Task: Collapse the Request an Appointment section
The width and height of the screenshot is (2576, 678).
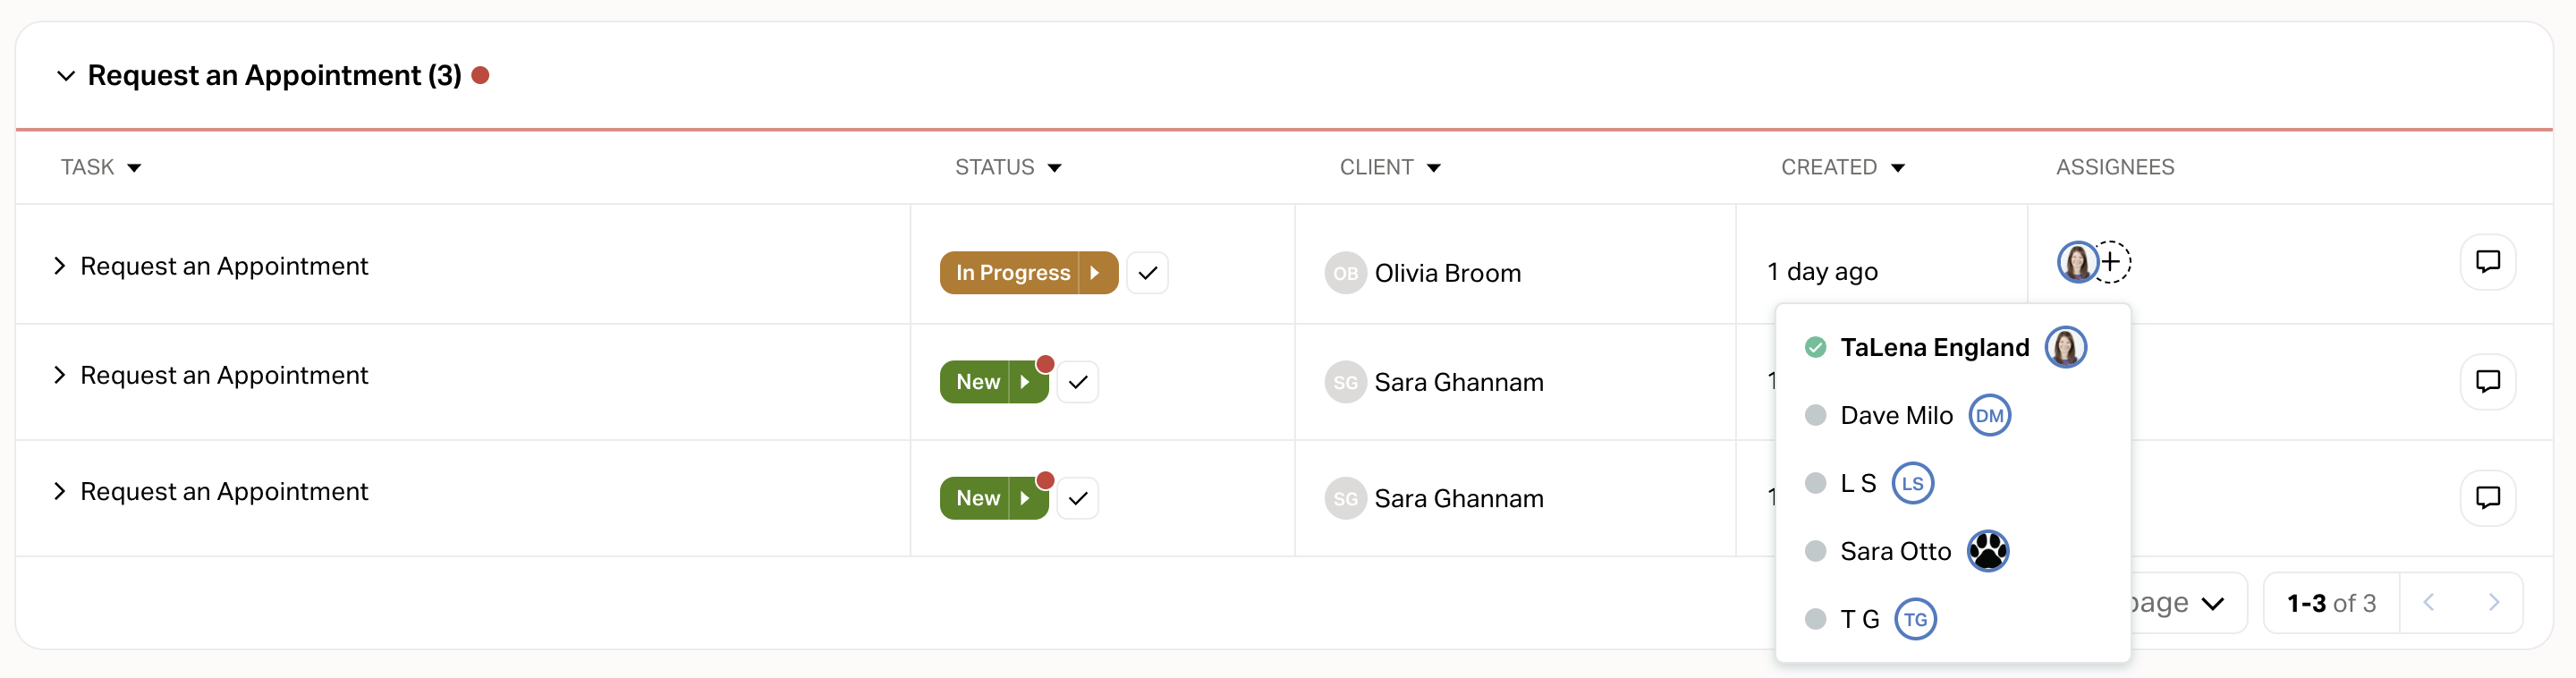Action: (66, 76)
